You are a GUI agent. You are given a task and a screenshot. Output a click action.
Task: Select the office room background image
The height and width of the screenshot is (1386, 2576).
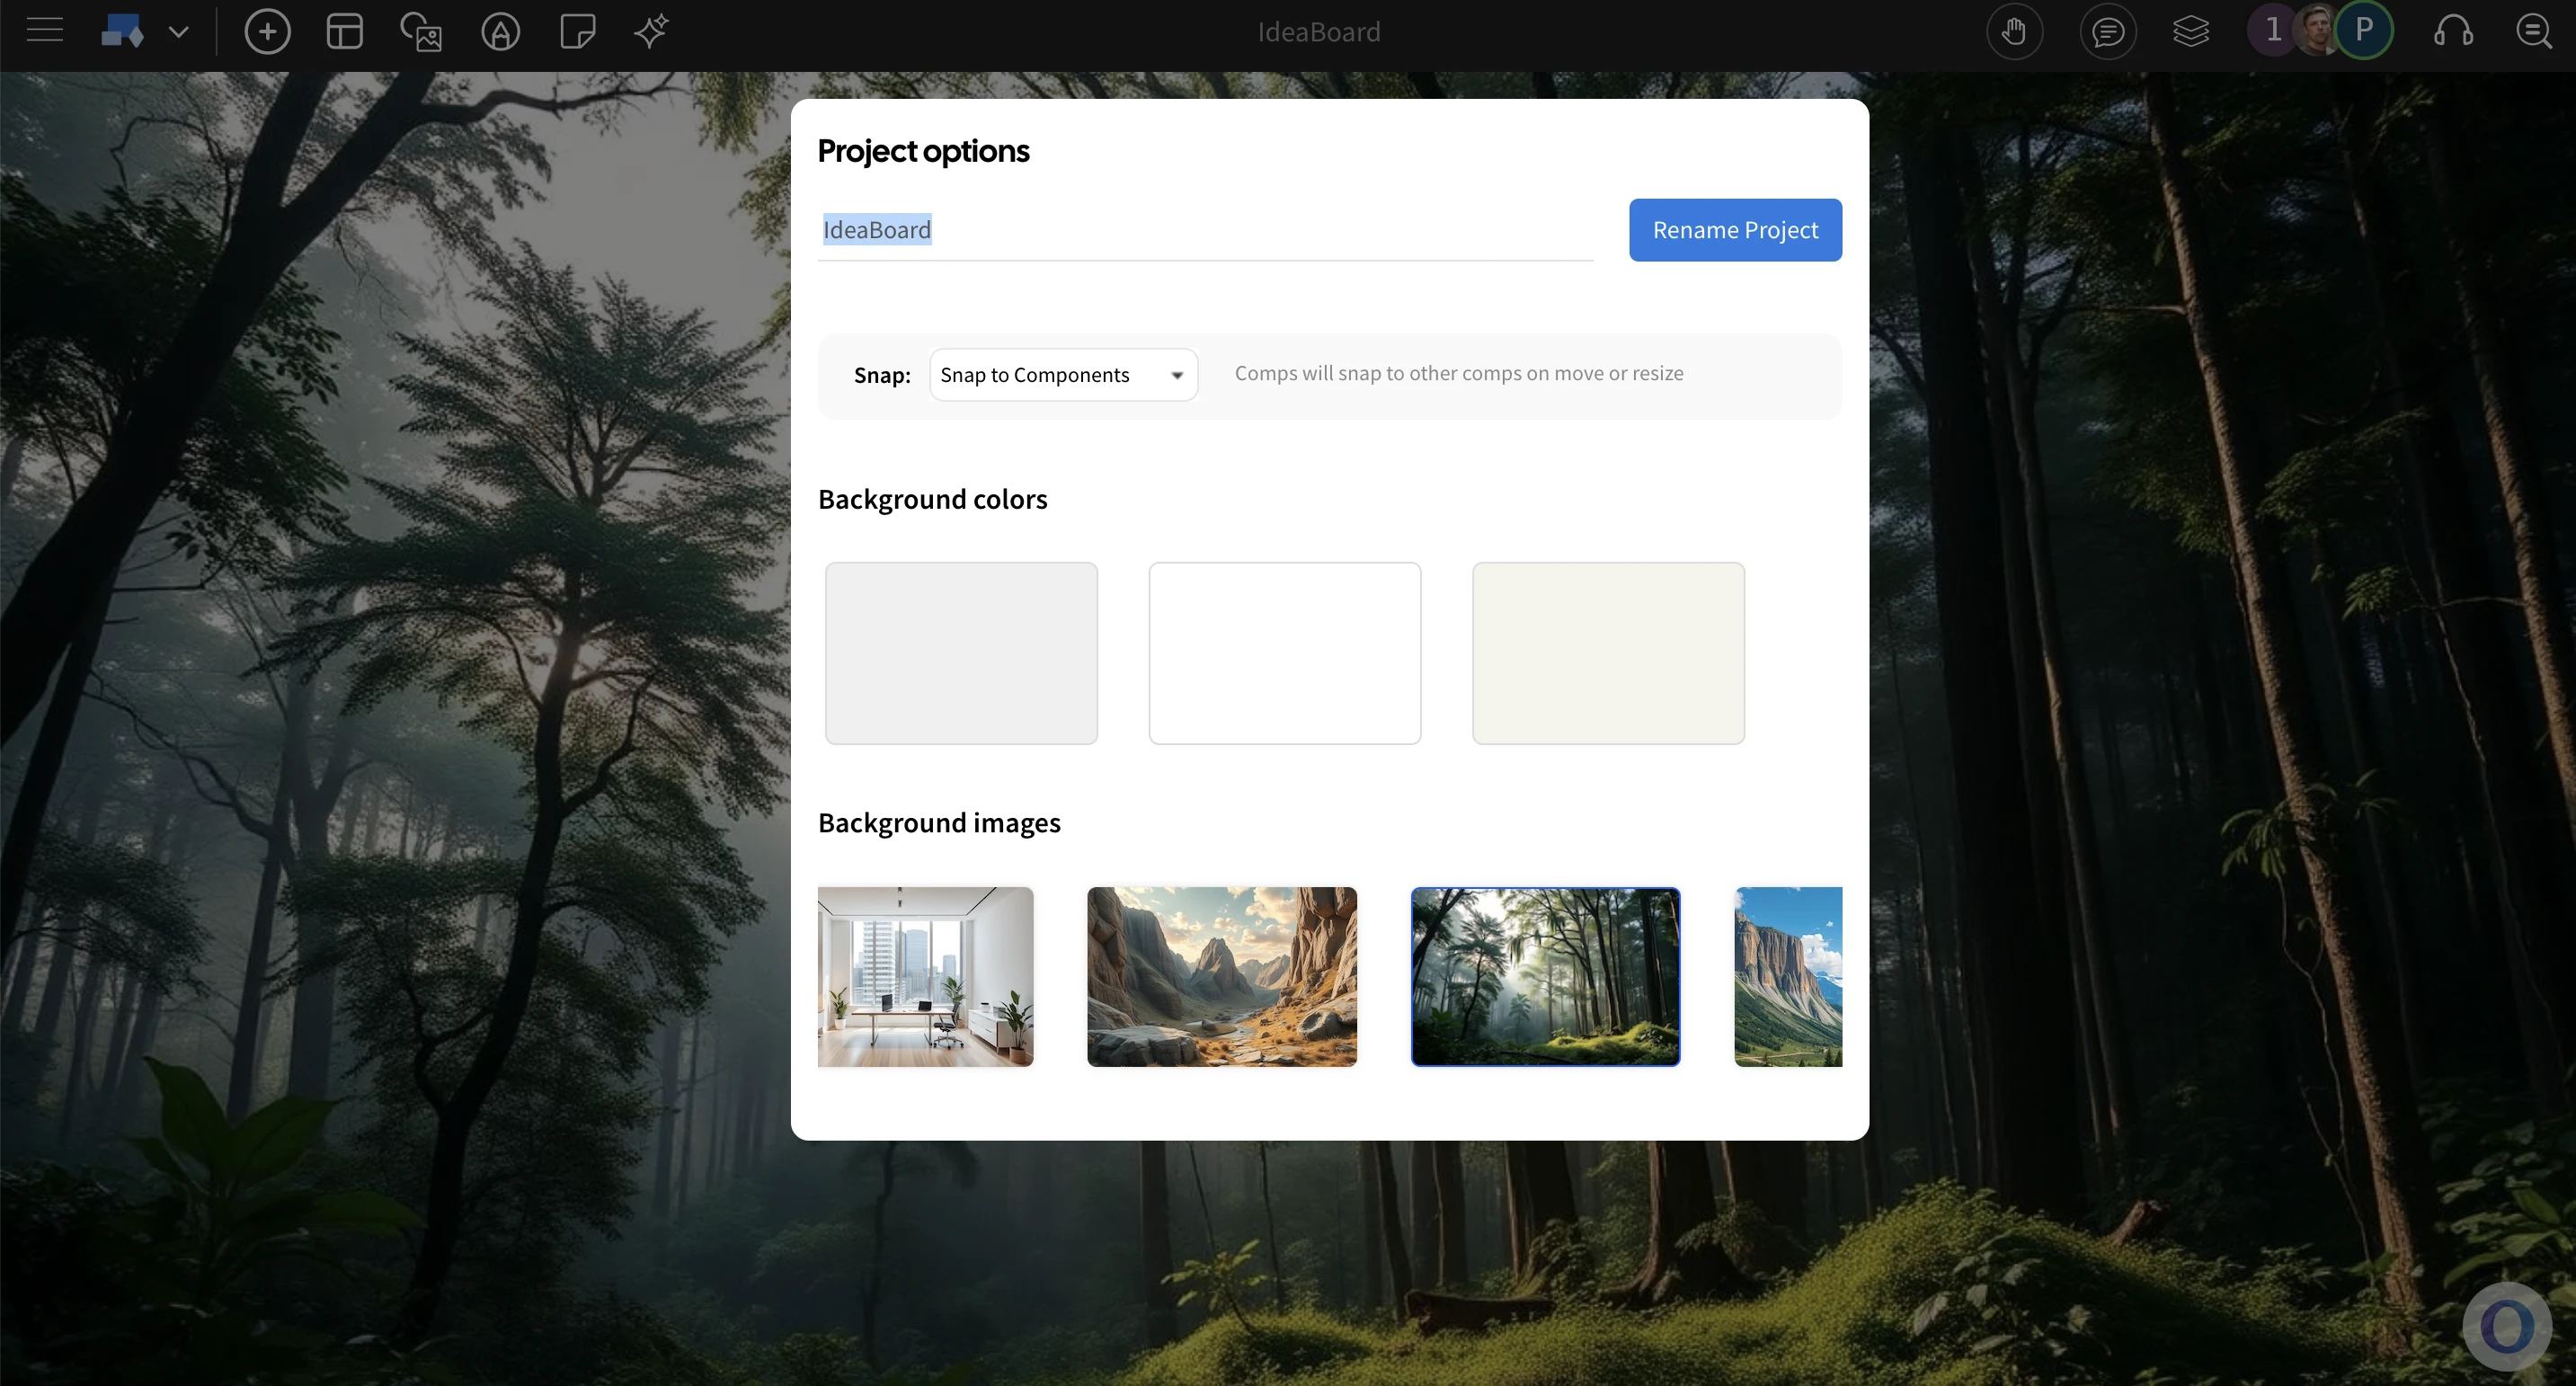(x=925, y=976)
